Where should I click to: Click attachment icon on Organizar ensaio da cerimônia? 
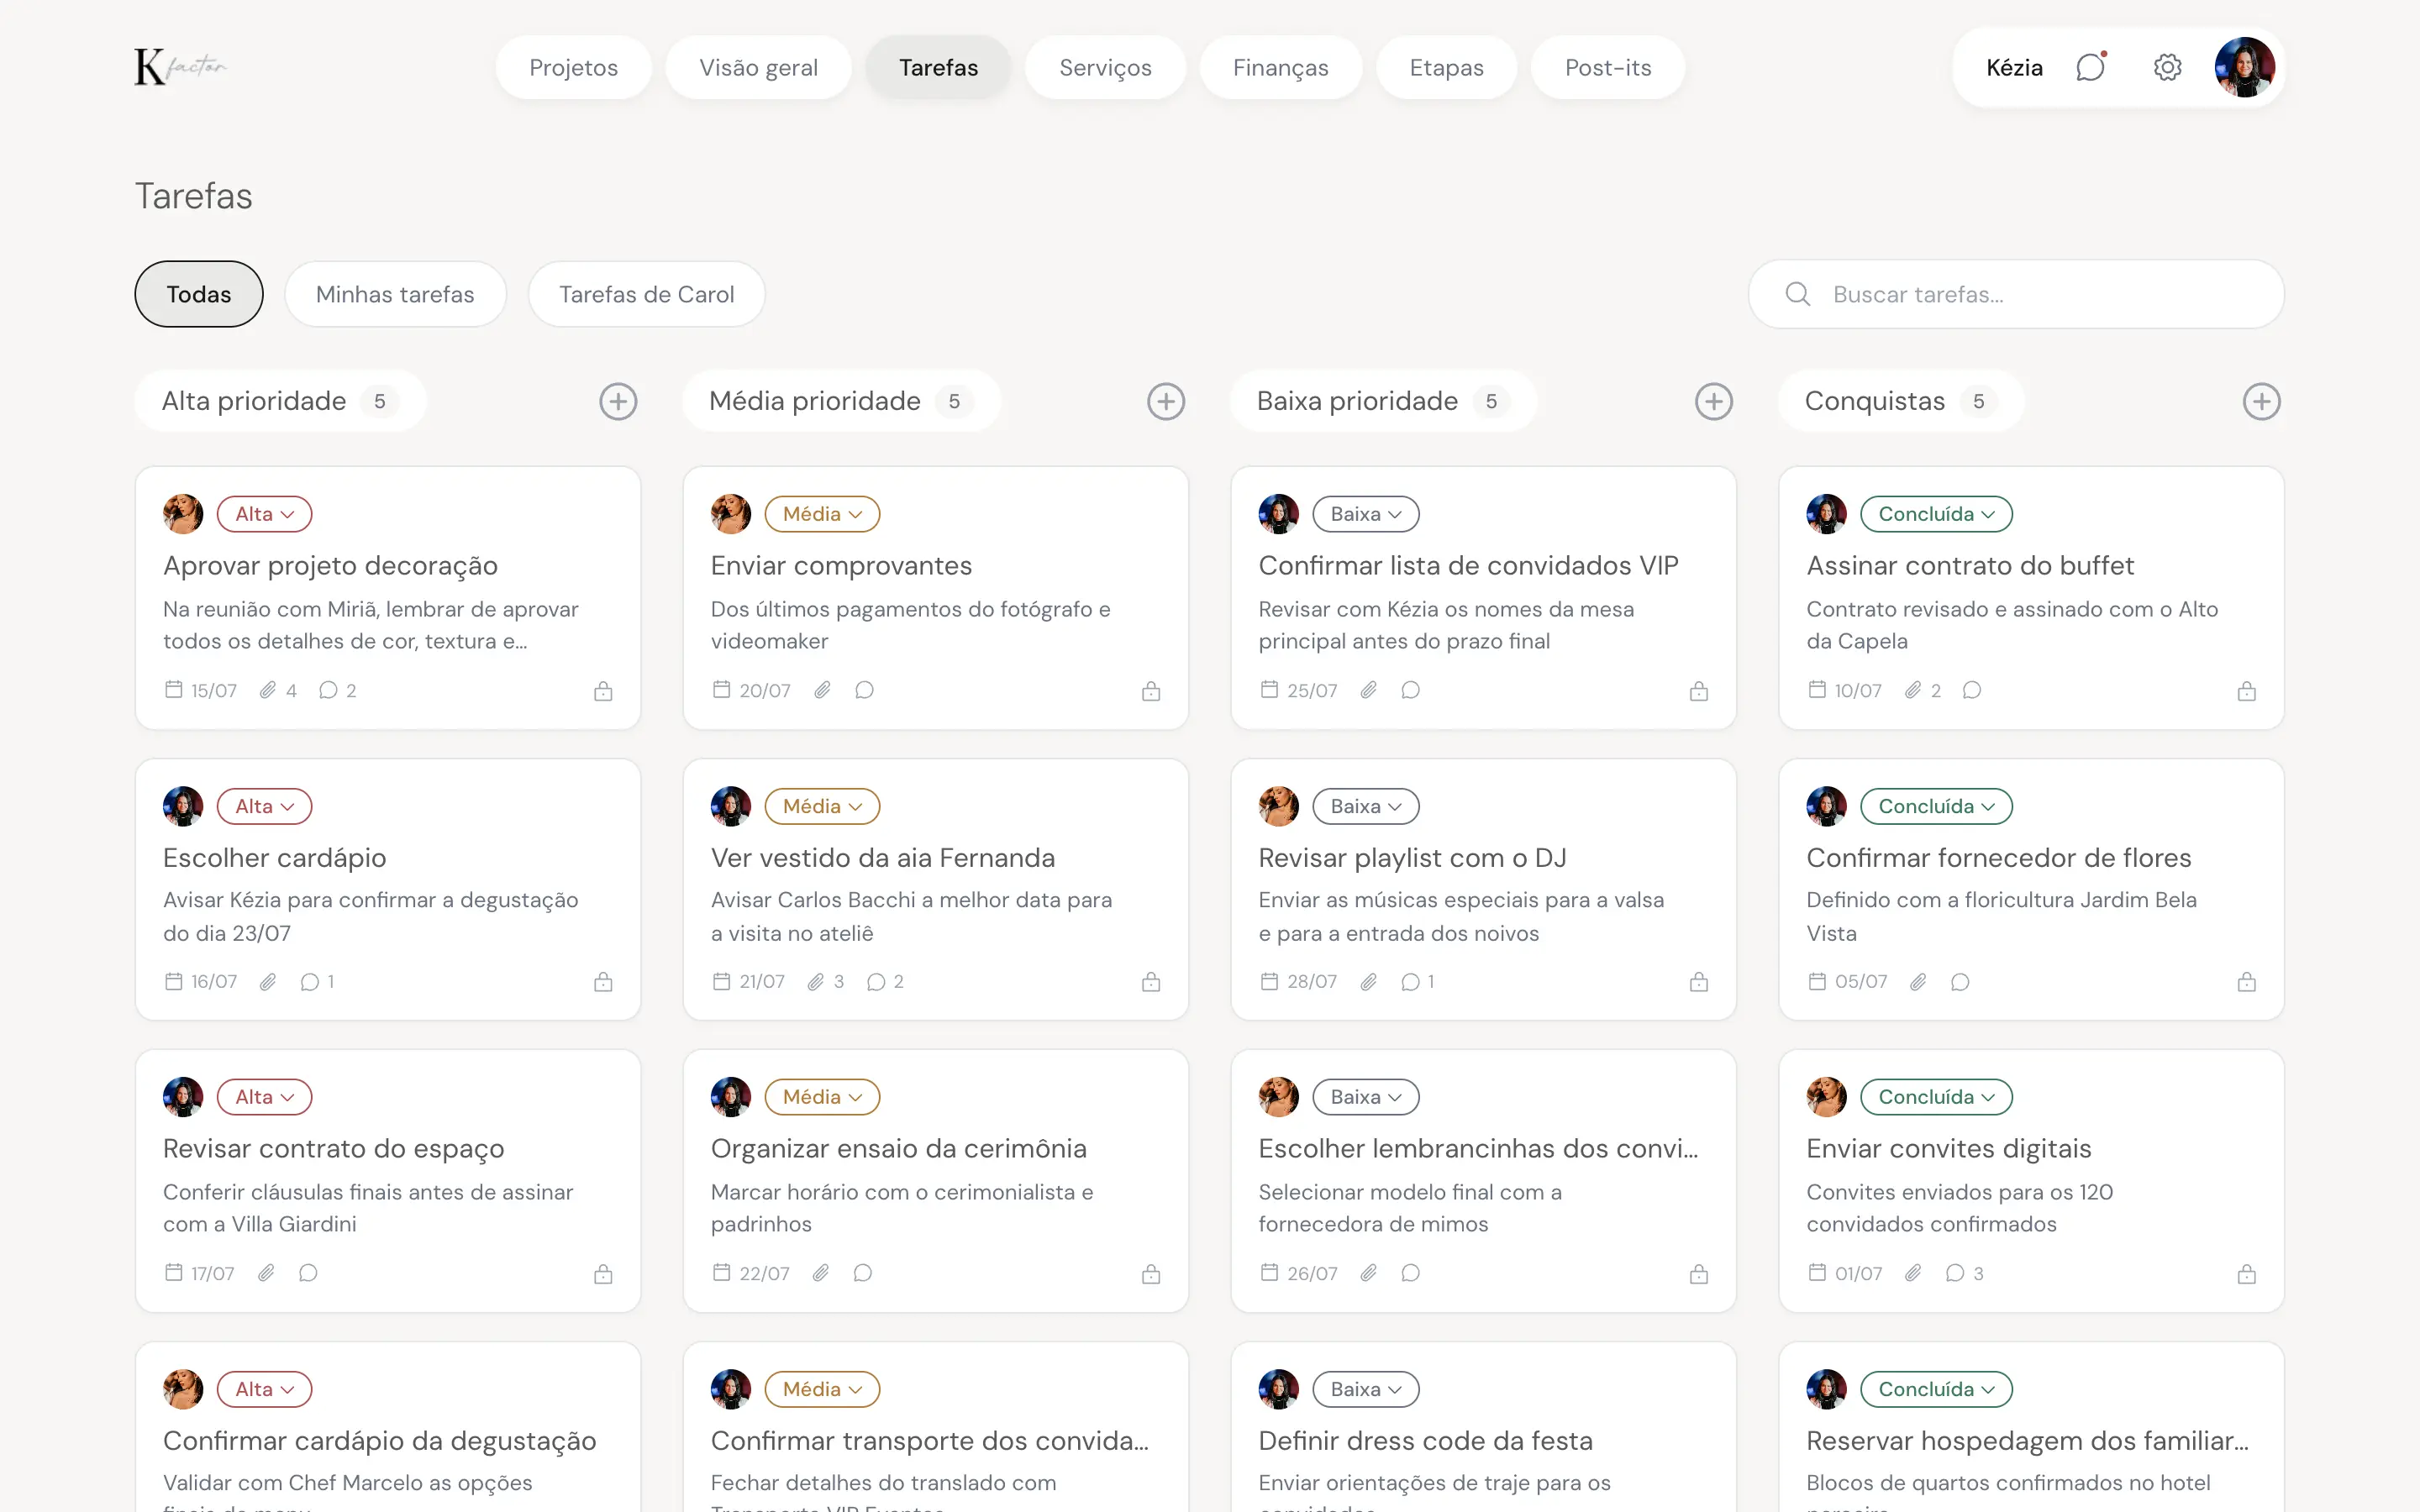821,1273
